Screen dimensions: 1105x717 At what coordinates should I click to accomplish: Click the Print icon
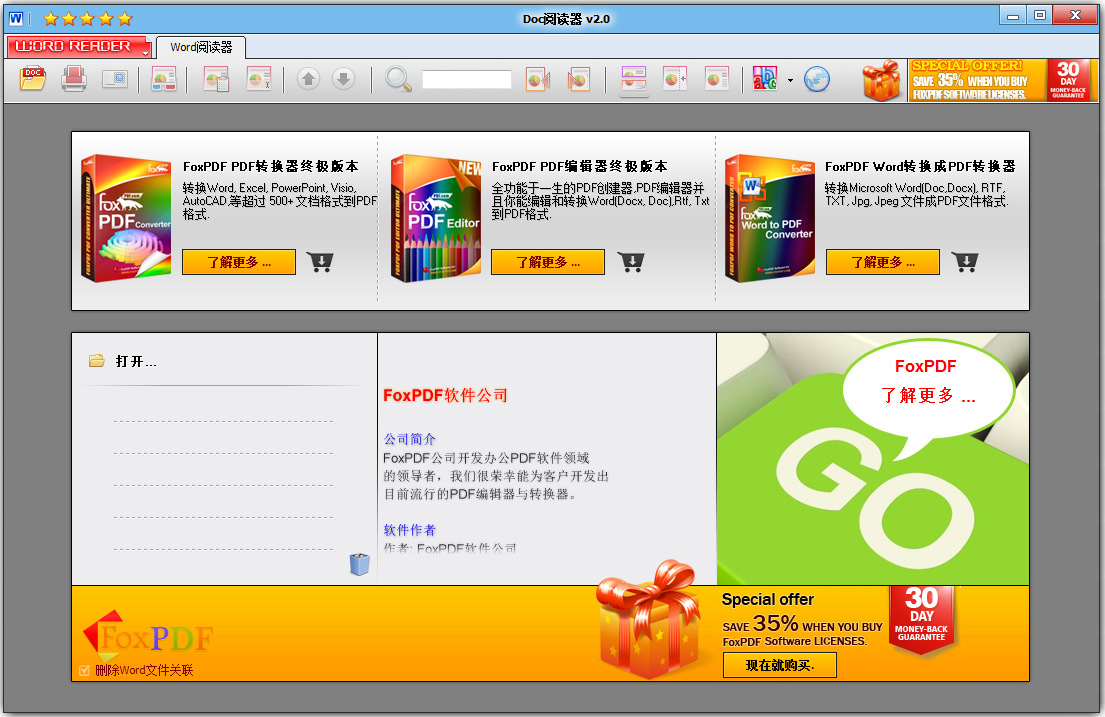click(x=75, y=79)
